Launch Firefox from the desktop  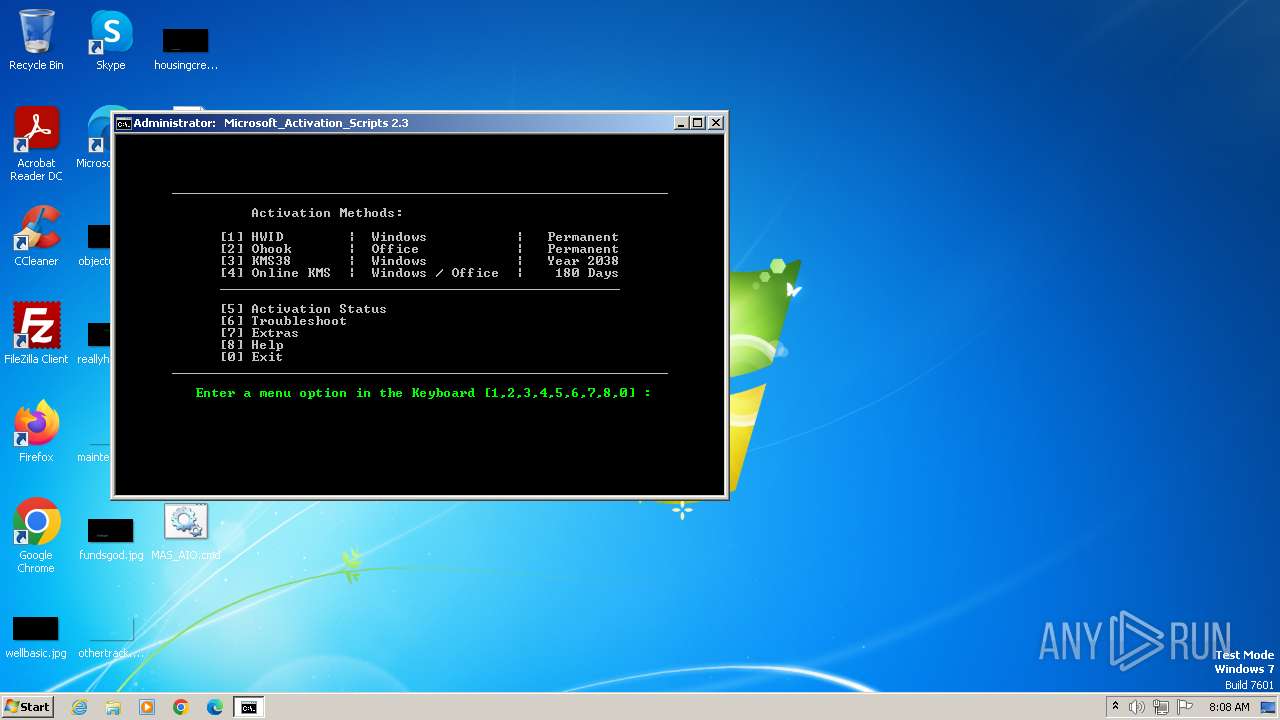[x=36, y=432]
